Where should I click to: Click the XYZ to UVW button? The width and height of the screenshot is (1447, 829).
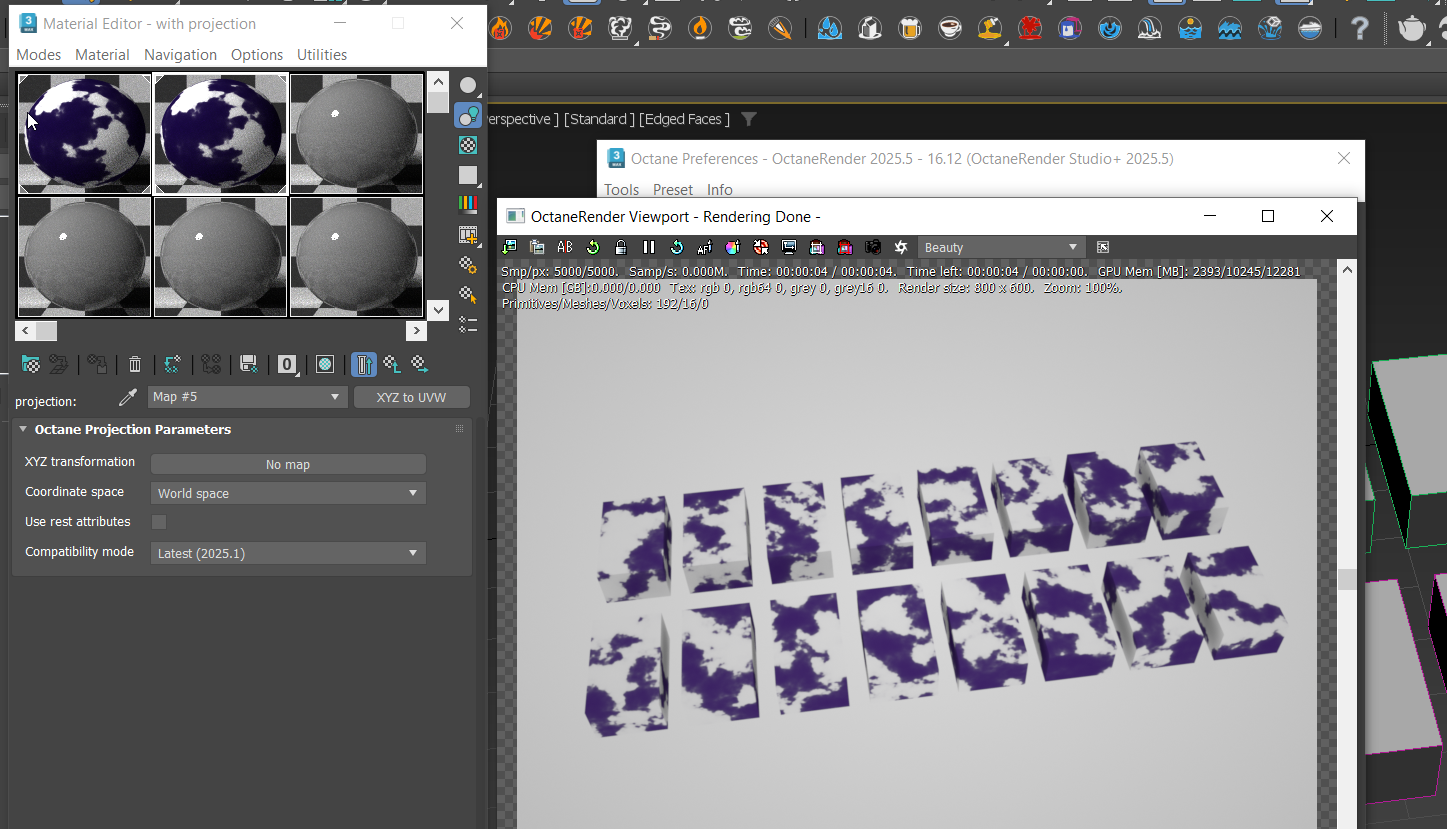pyautogui.click(x=411, y=397)
